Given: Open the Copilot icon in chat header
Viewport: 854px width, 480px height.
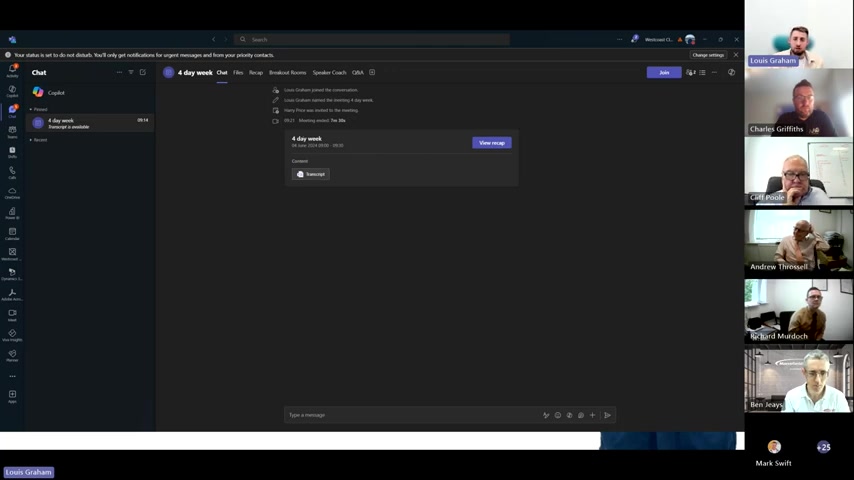Looking at the screenshot, I should [731, 72].
